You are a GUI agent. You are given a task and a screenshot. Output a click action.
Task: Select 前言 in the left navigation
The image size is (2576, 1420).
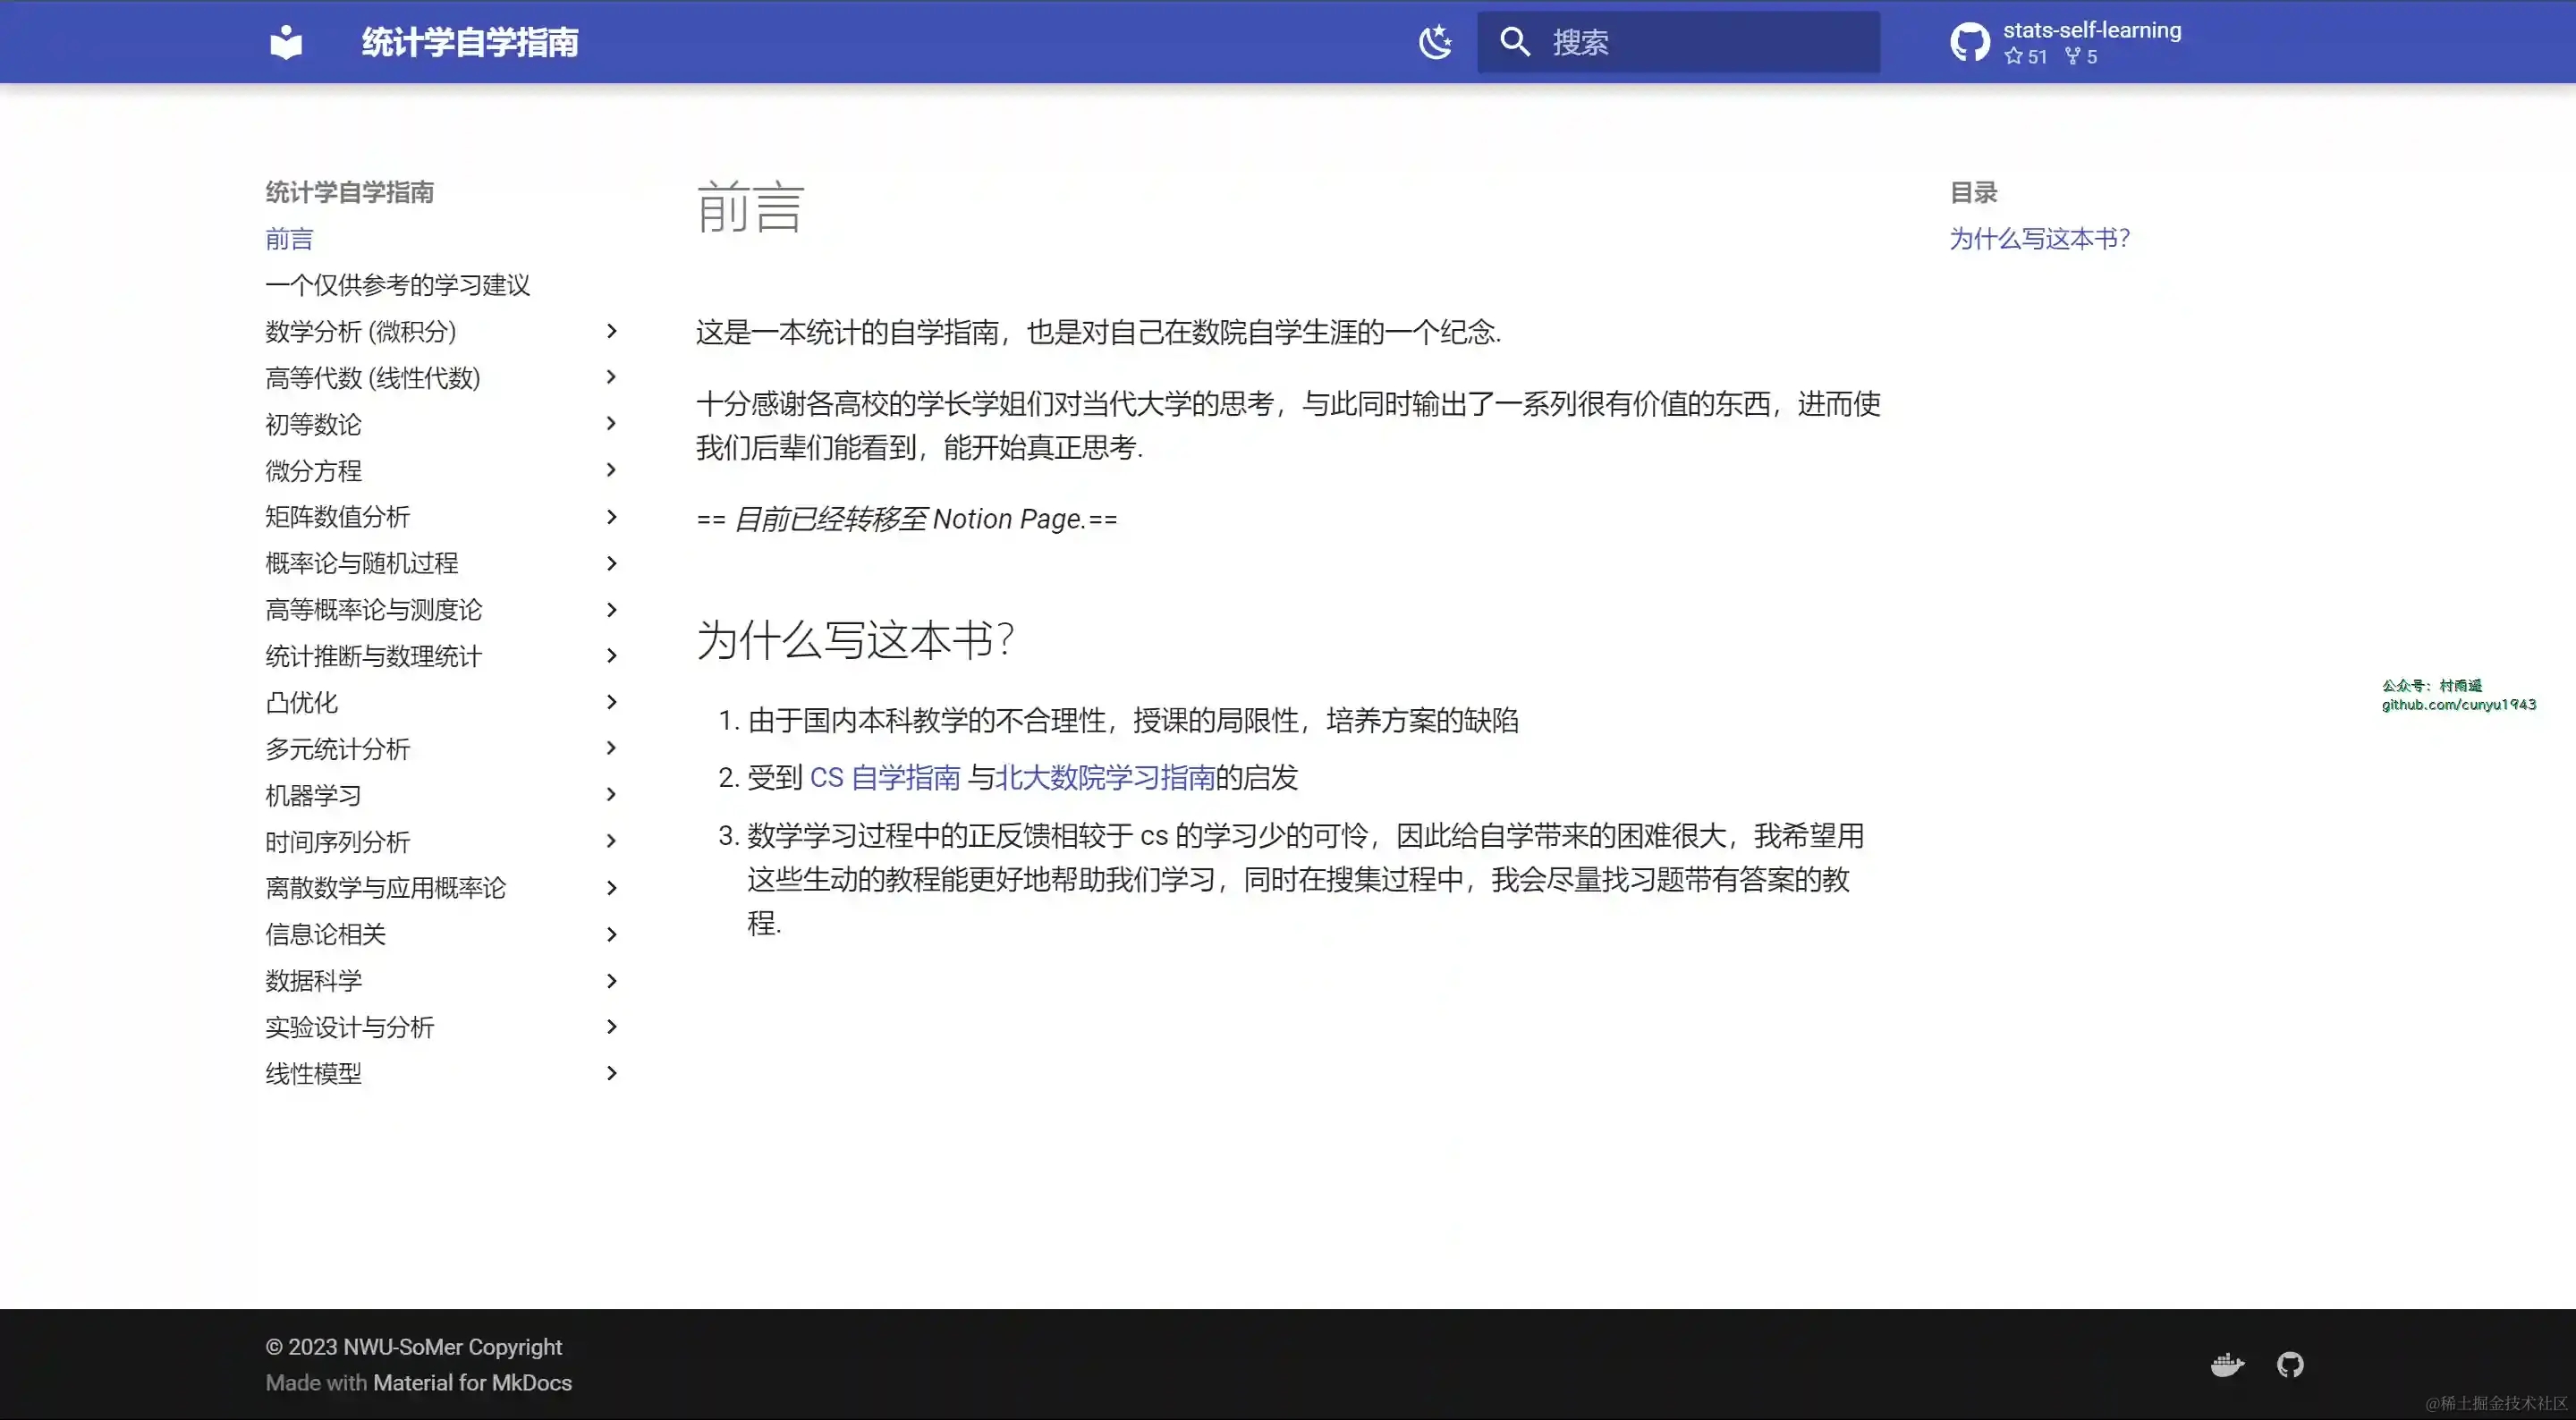(x=289, y=239)
